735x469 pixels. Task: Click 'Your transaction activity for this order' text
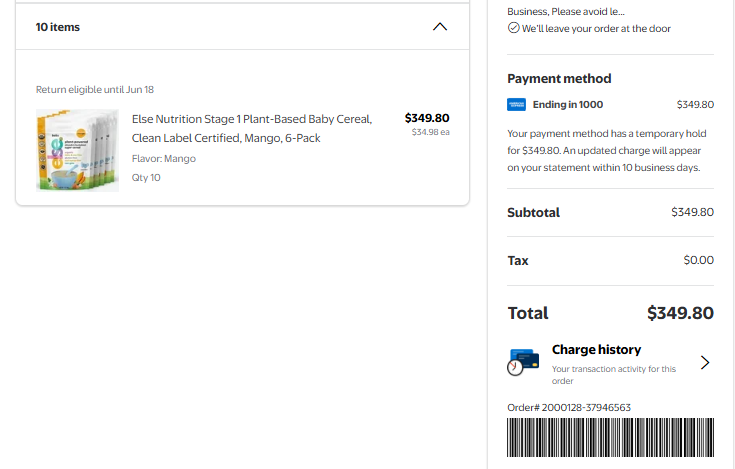614,375
